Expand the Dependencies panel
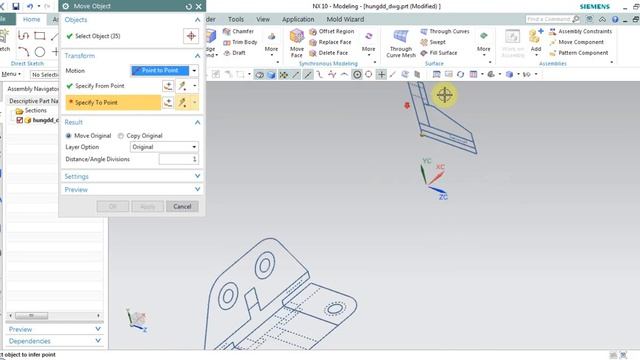The image size is (640, 360). coord(98,341)
